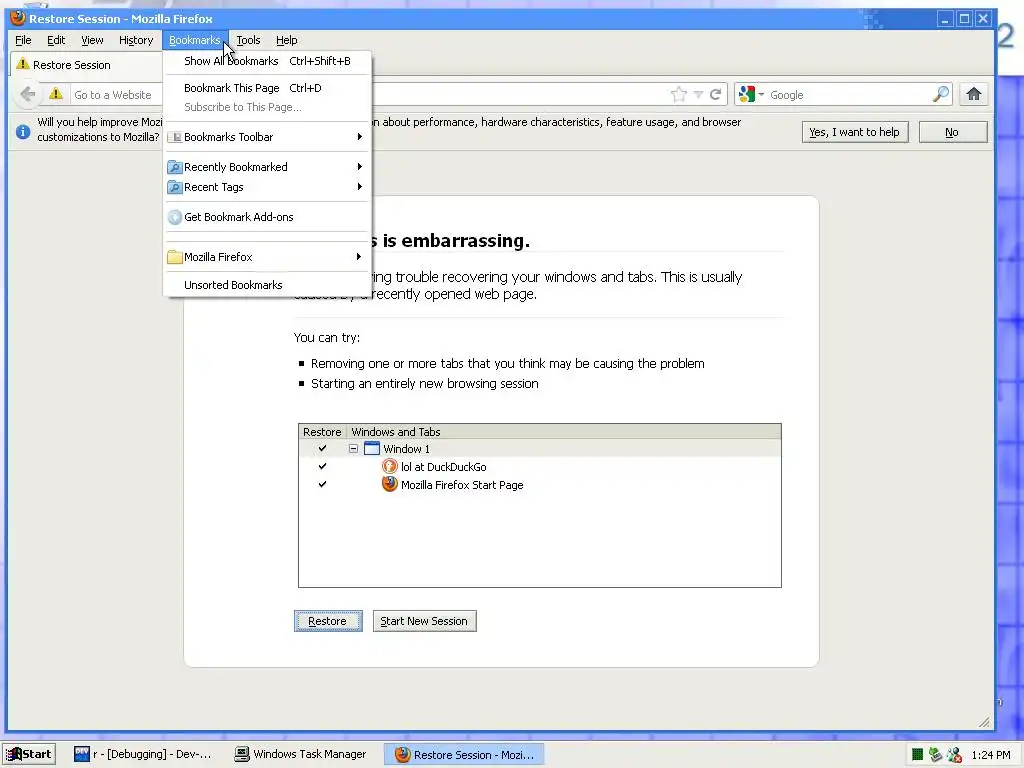Viewport: 1024px width, 768px height.
Task: Click the Window 1 window icon
Action: click(372, 449)
